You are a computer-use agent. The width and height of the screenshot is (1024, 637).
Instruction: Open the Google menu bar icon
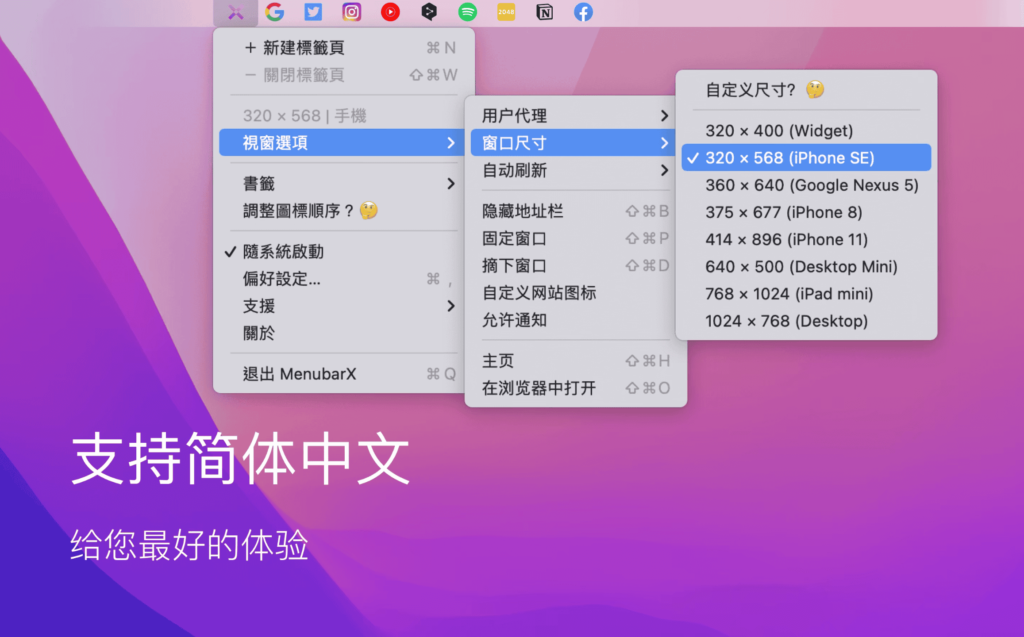point(276,12)
